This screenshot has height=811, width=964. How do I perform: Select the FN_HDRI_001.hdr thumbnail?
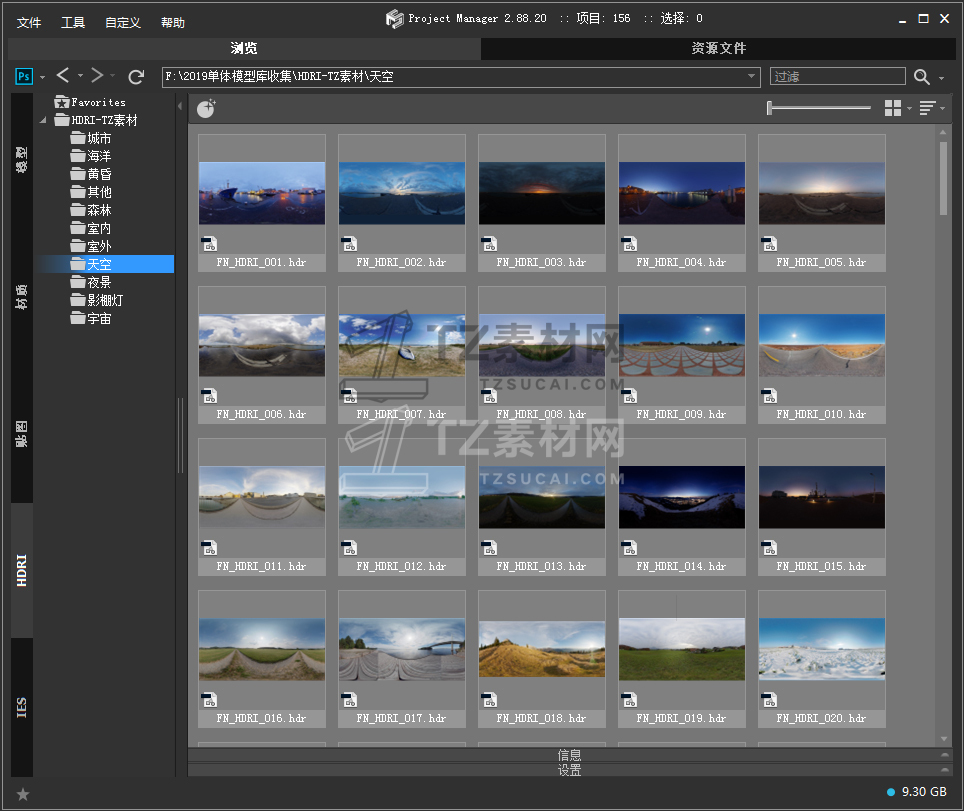pyautogui.click(x=262, y=193)
